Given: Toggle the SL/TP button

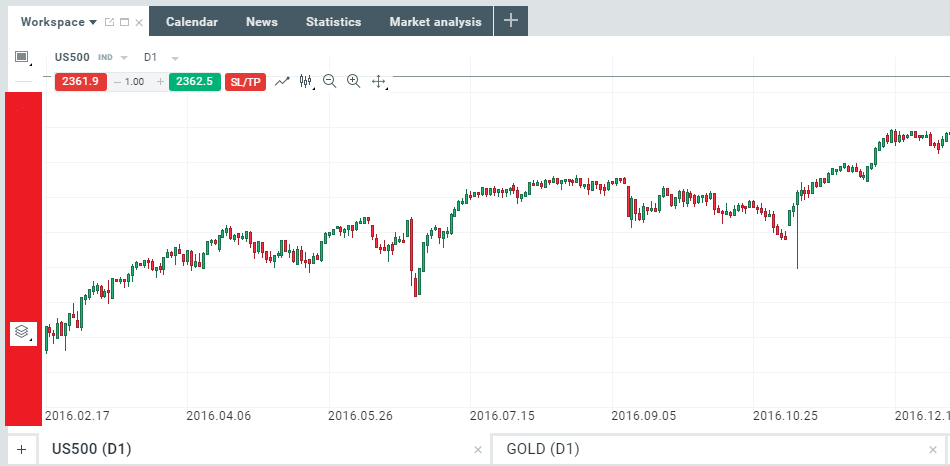Looking at the screenshot, I should coord(246,81).
